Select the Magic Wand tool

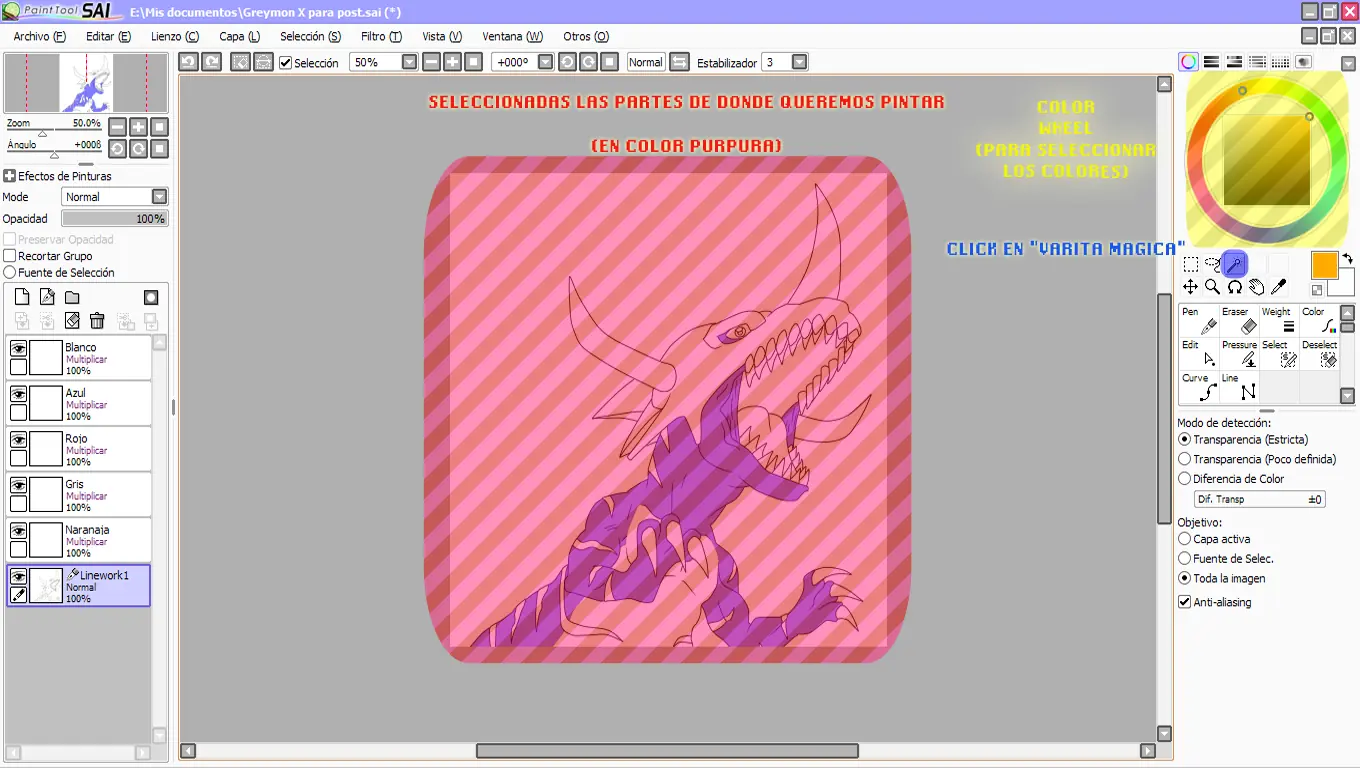tap(1235, 264)
